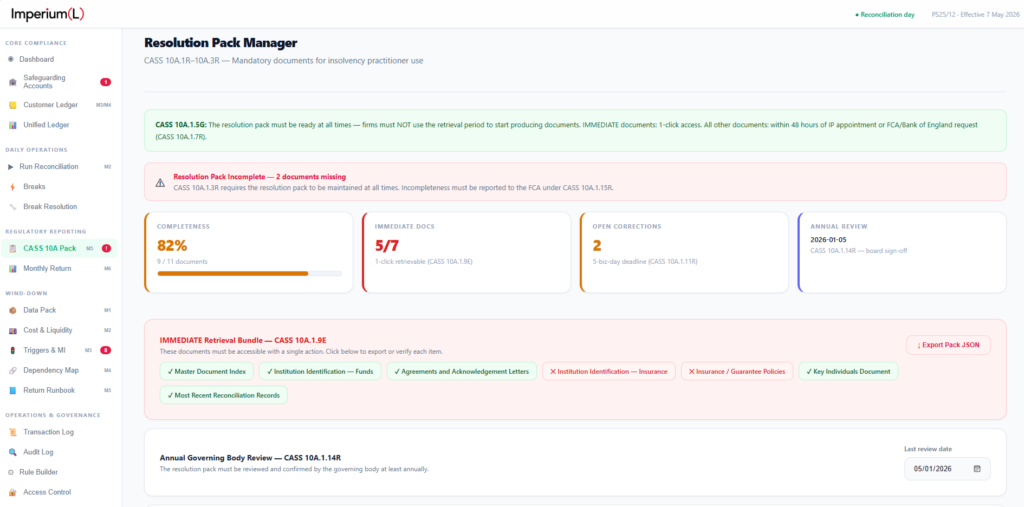Click the Reconciliation day status indicator
Image resolution: width=1024 pixels, height=507 pixels.
click(x=884, y=14)
